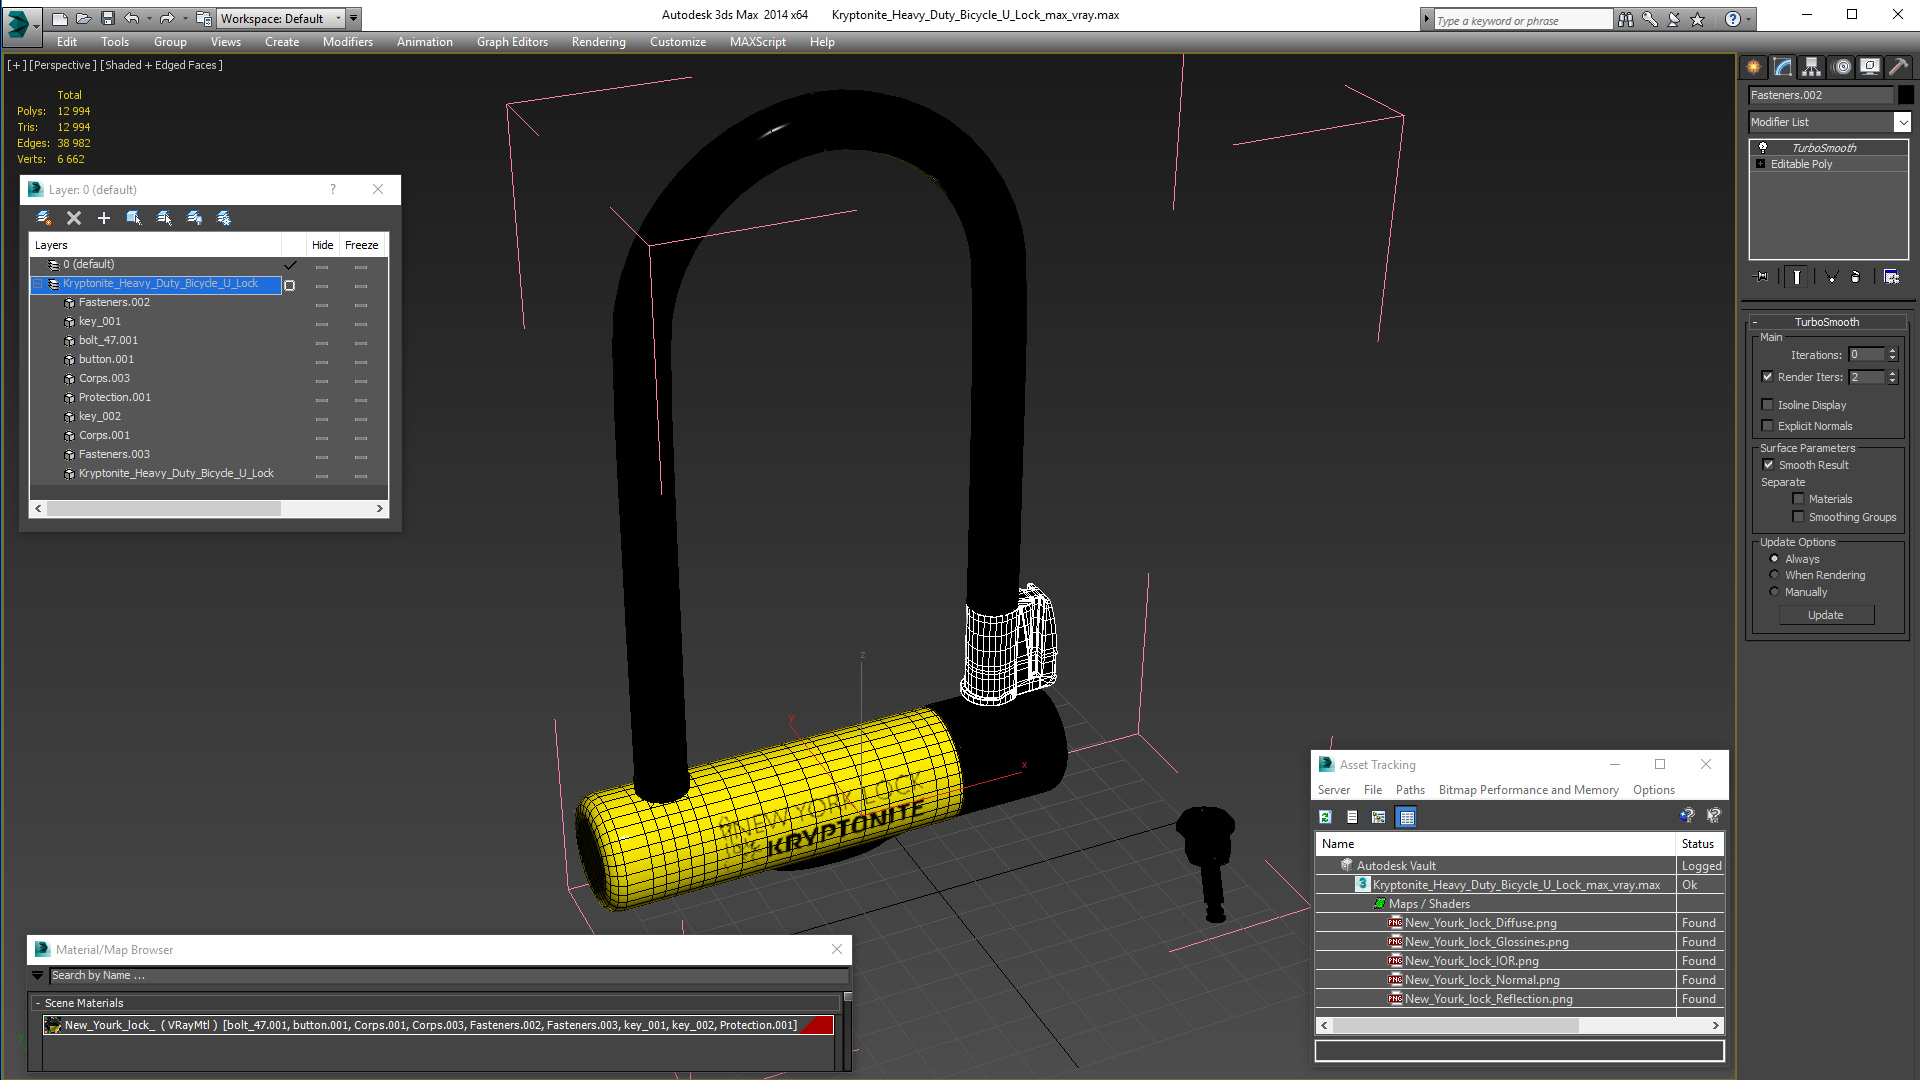Click the Open File folder icon

tap(84, 18)
